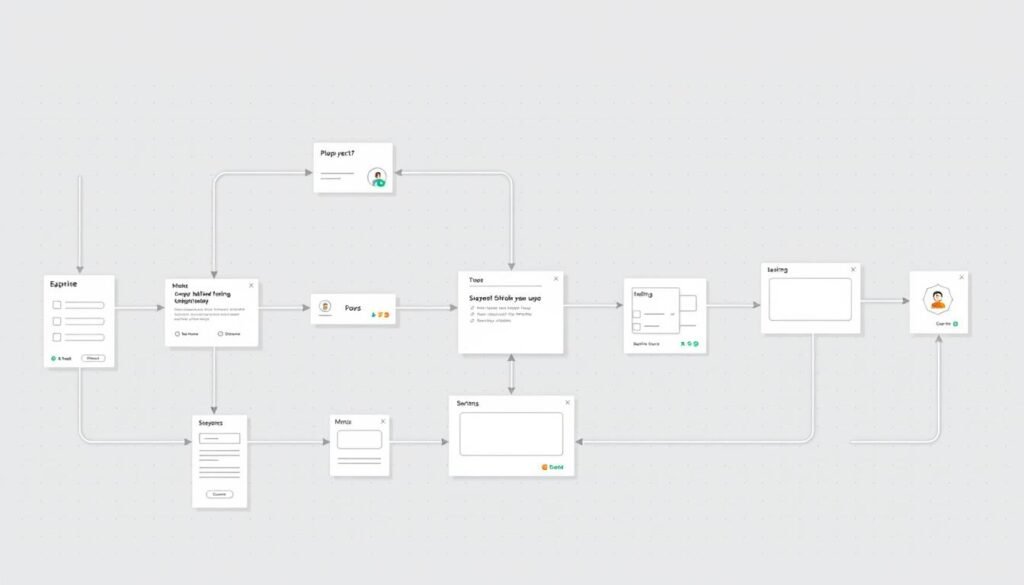Viewport: 1024px width, 585px height.
Task: Select the right radio option in the Maks card
Action: click(x=220, y=334)
